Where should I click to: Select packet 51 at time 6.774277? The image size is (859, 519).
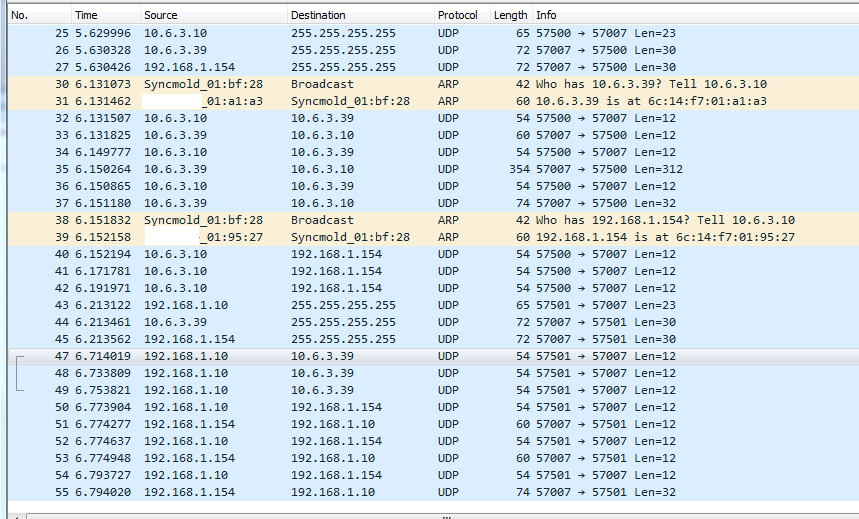coord(433,424)
